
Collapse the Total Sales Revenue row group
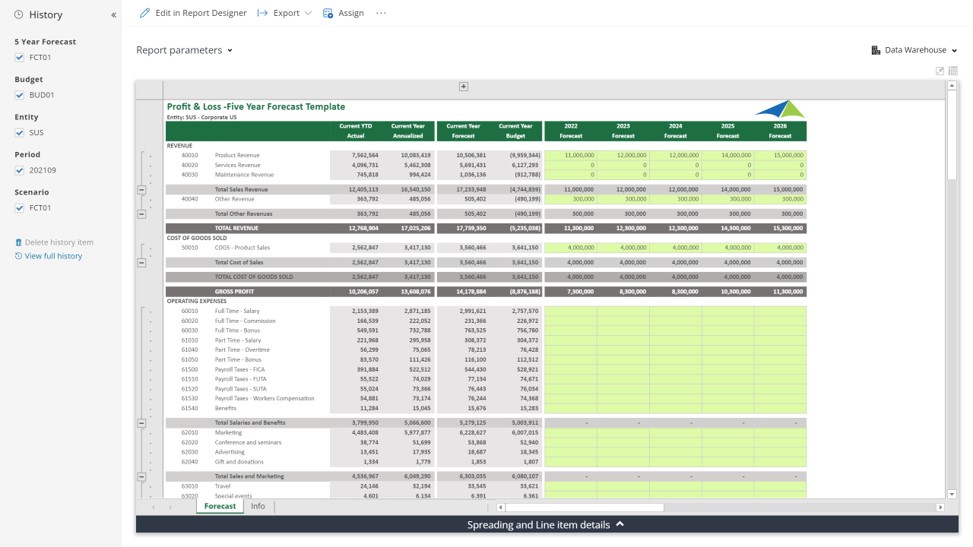(141, 189)
